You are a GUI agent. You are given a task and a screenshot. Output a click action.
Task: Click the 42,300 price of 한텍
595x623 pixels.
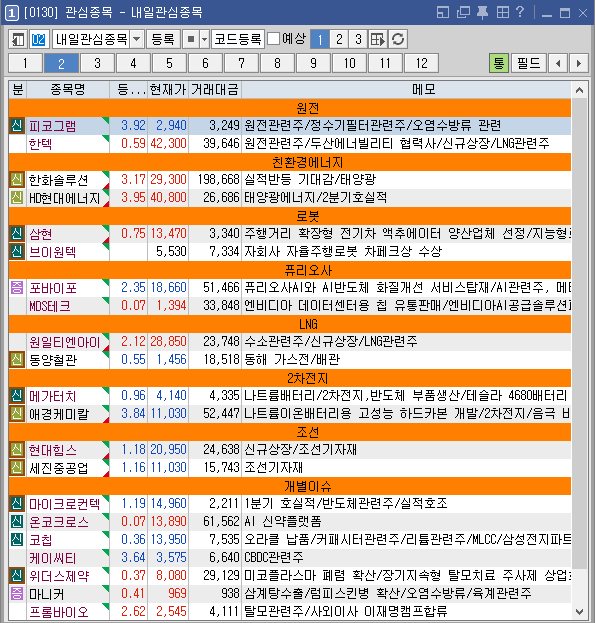click(168, 143)
